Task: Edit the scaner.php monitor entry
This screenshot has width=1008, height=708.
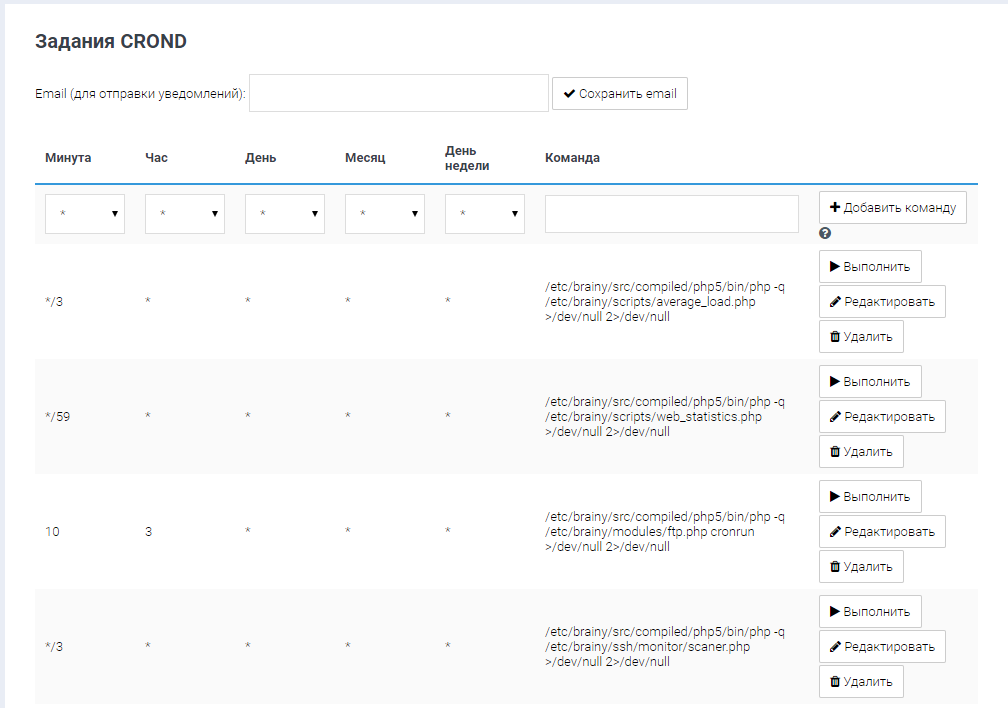Action: [x=882, y=647]
